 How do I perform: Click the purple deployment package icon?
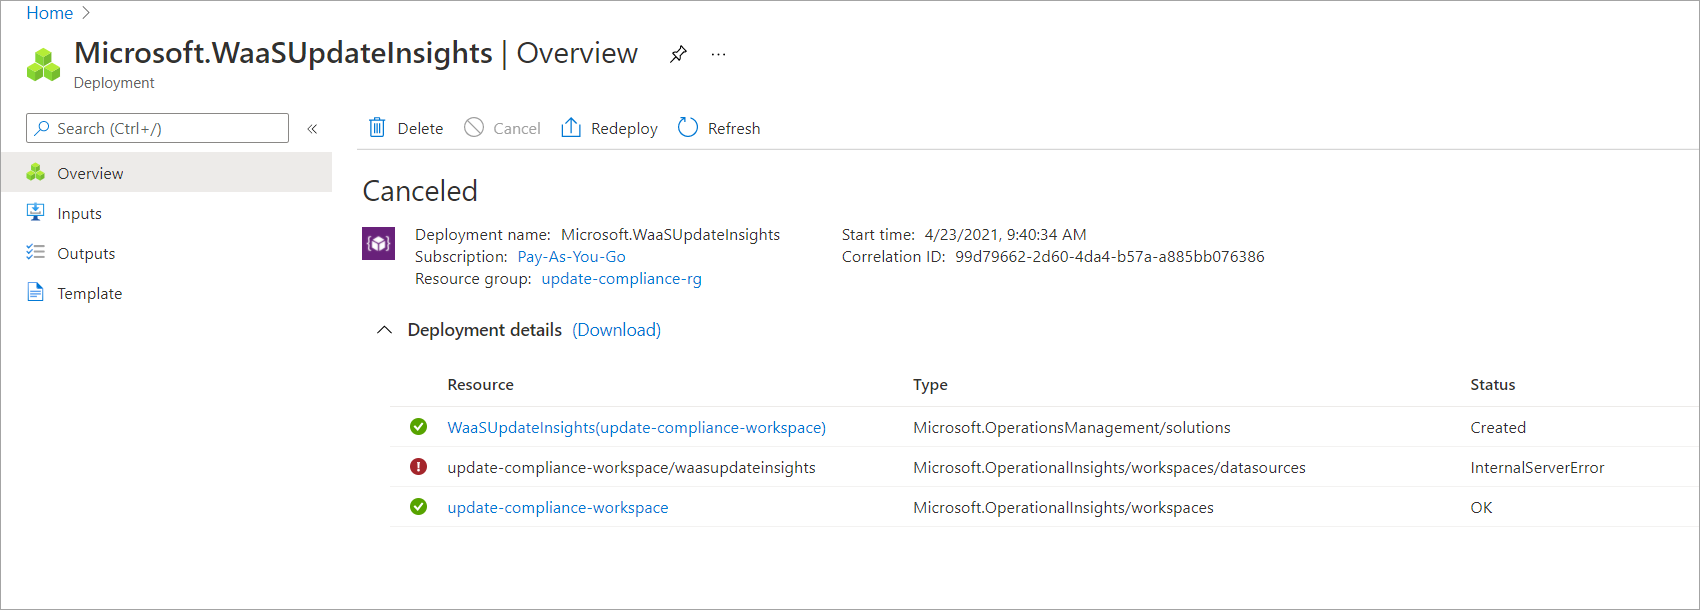click(x=378, y=243)
